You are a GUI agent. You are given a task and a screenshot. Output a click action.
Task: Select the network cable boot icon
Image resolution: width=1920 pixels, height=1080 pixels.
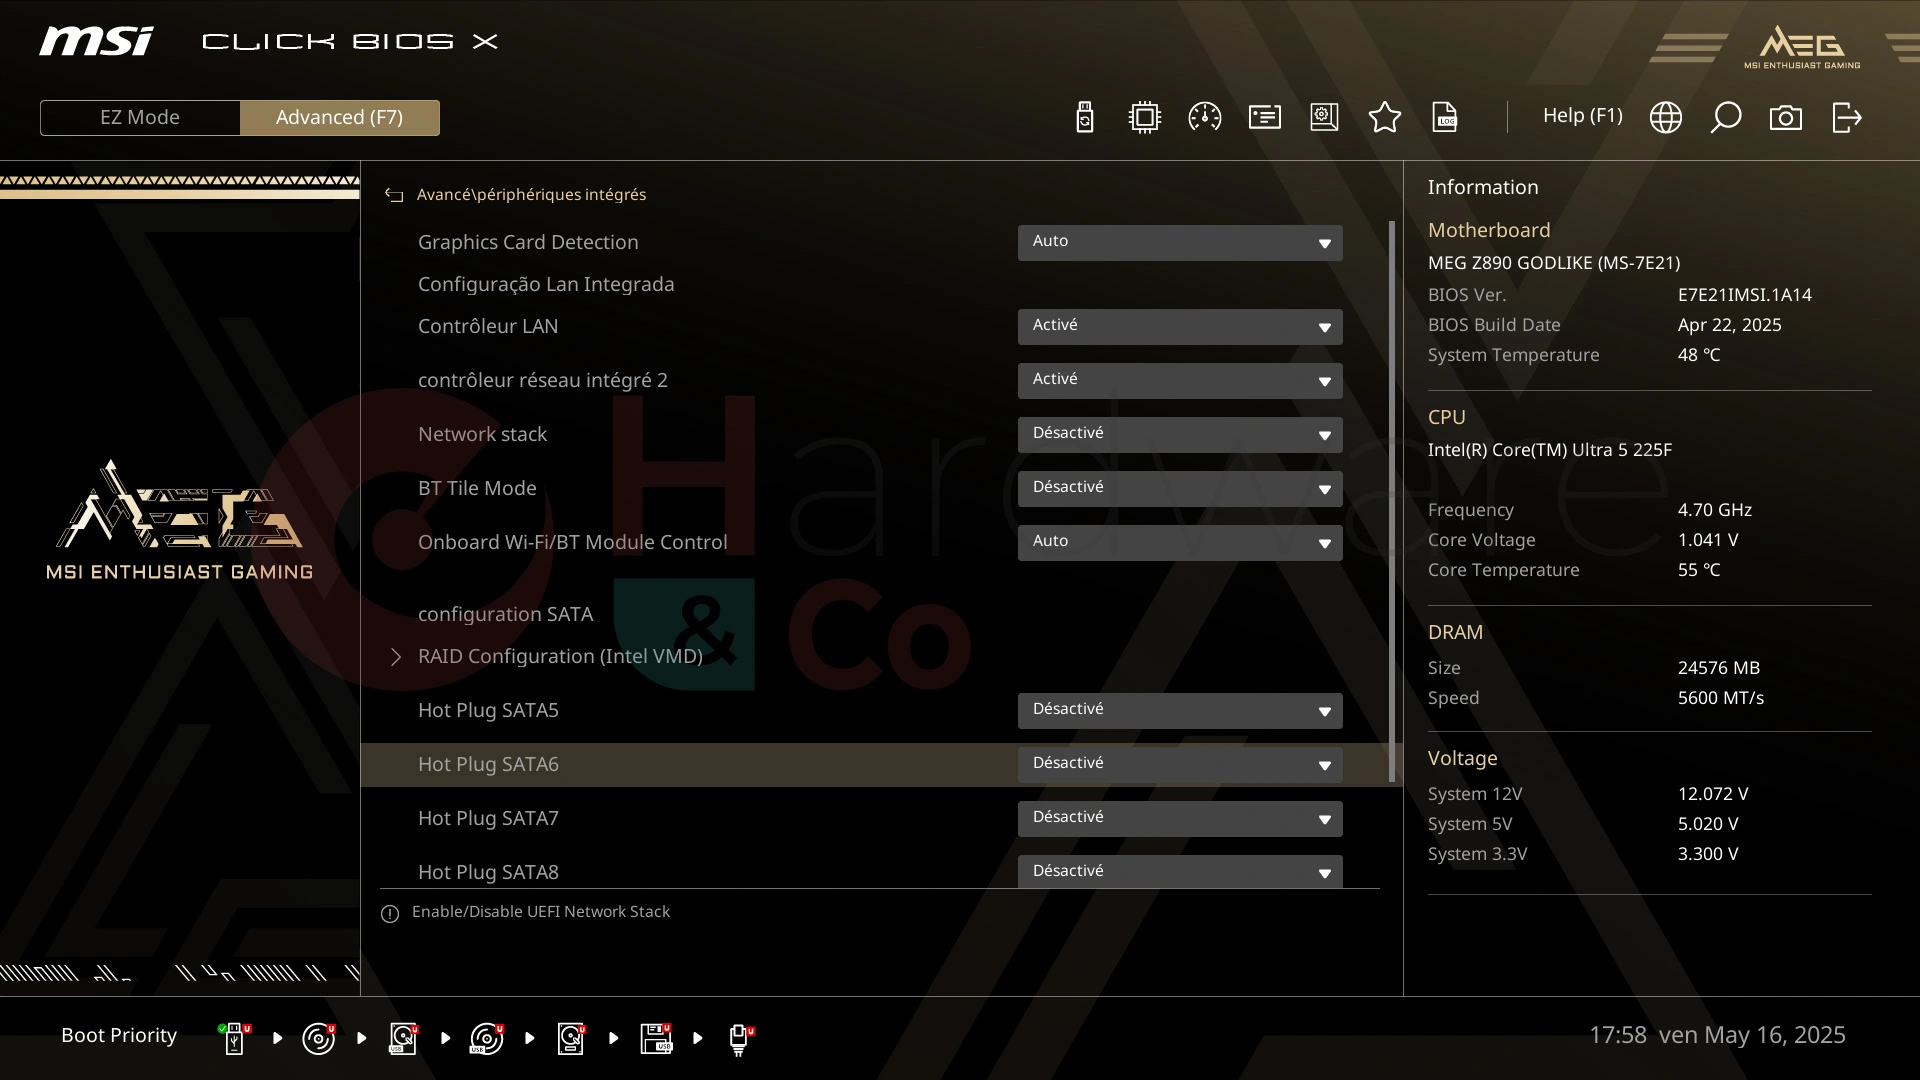(740, 1039)
